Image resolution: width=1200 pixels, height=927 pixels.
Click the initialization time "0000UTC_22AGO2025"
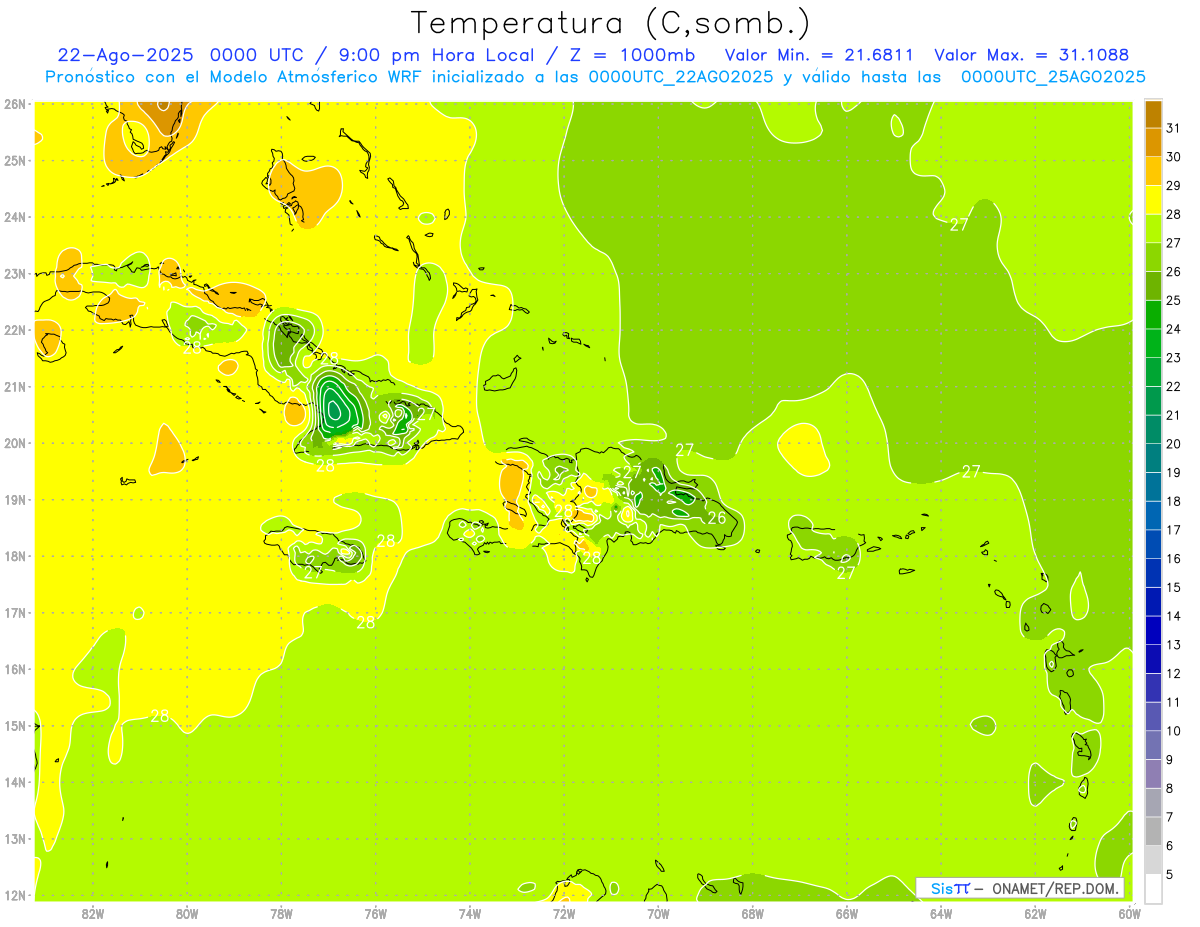tap(680, 77)
